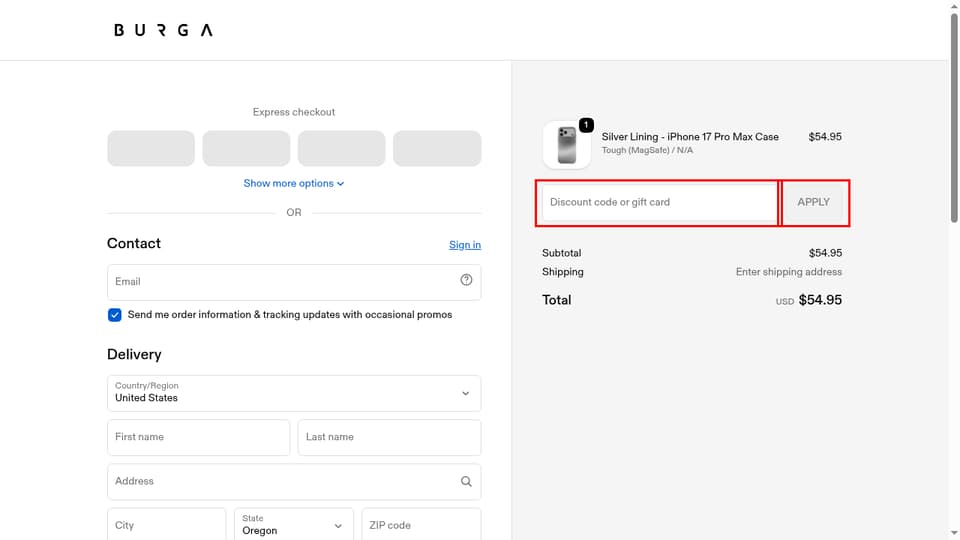960x540 pixels.
Task: Select the third express checkout button
Action: pyautogui.click(x=342, y=148)
